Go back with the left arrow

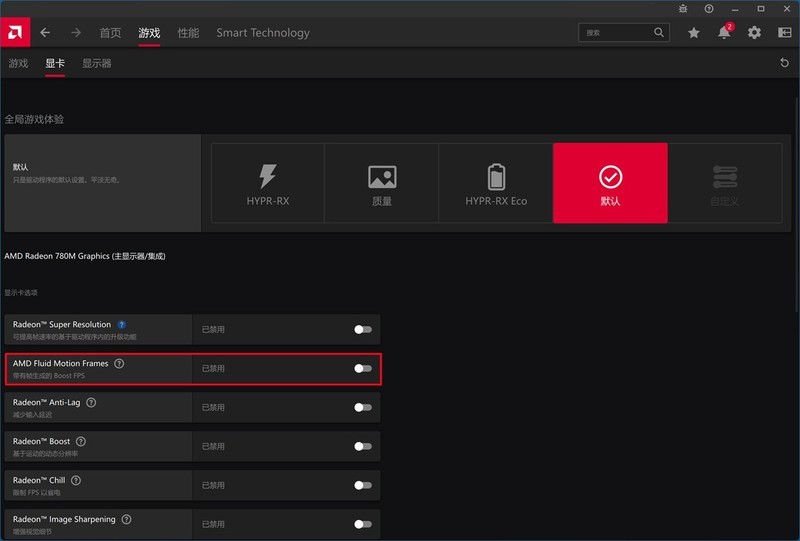[x=45, y=33]
